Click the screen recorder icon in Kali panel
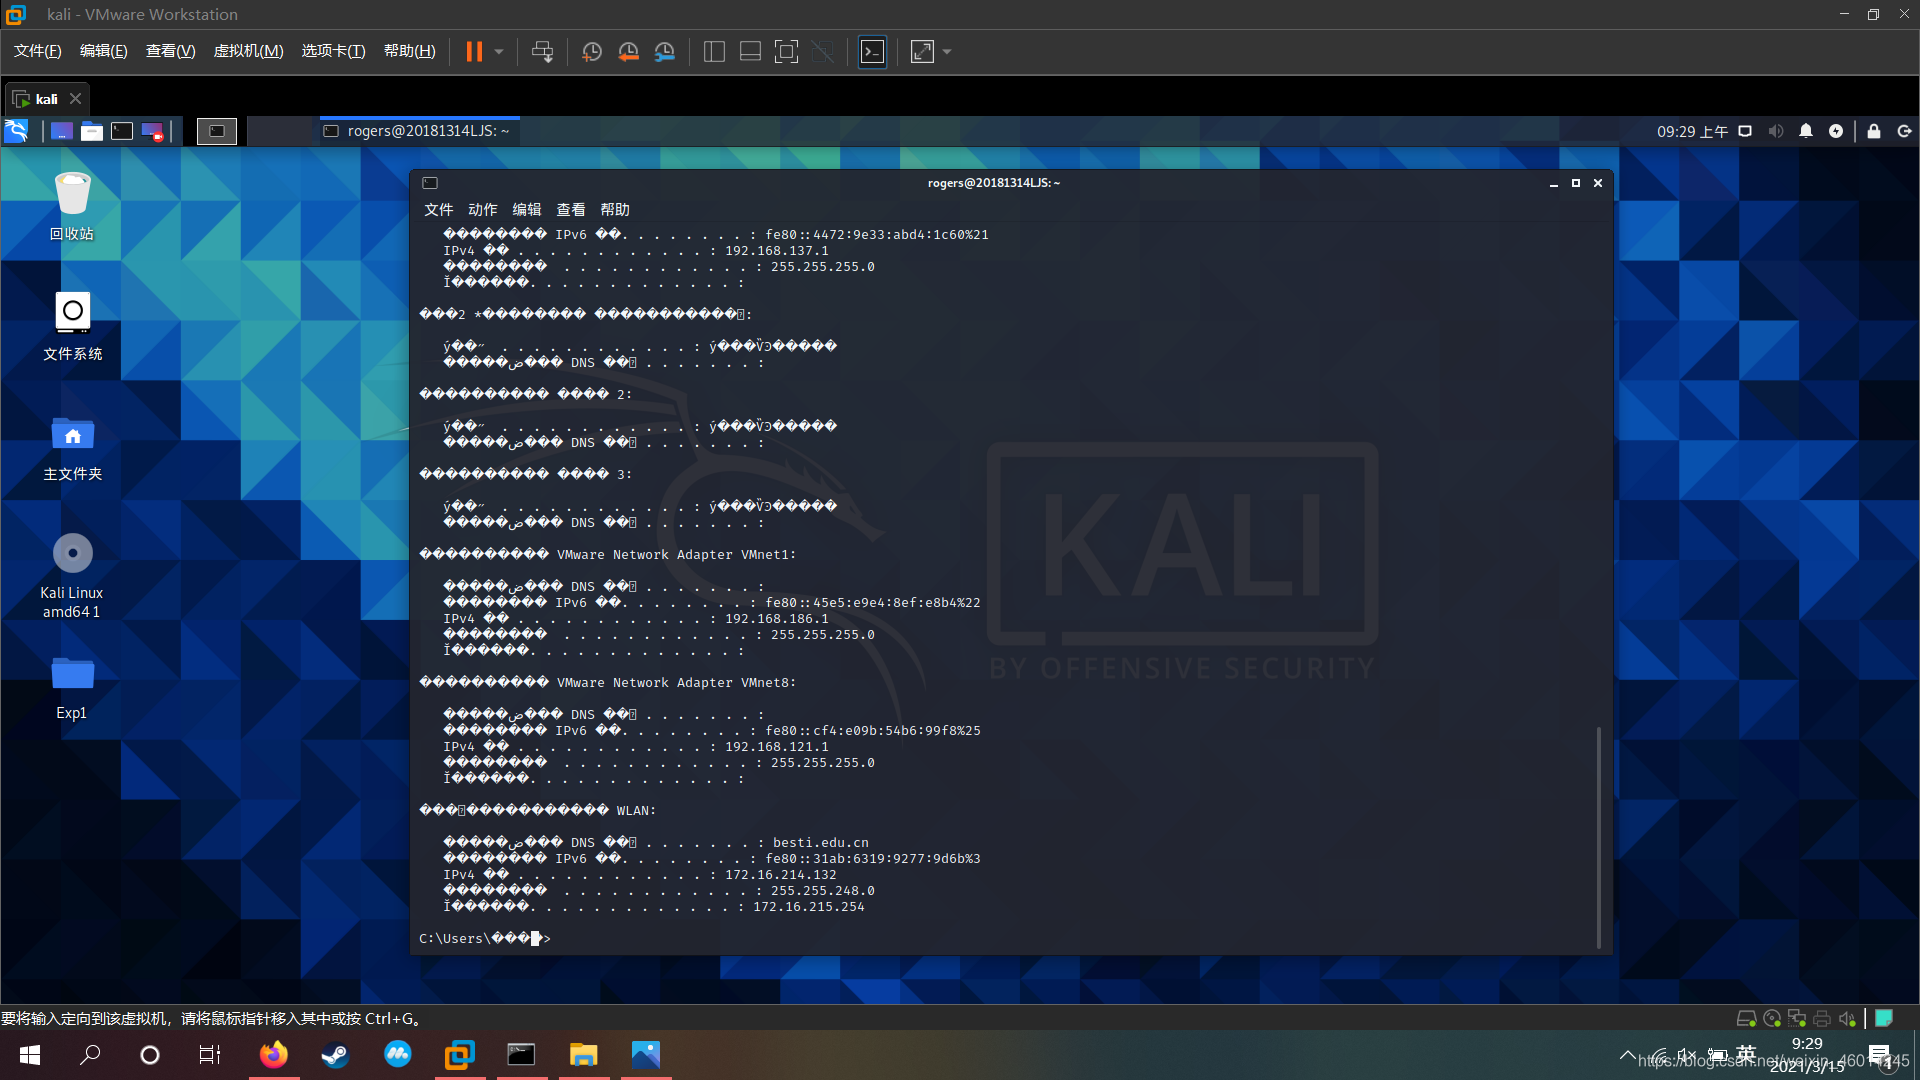This screenshot has width=1920, height=1080. click(x=152, y=131)
